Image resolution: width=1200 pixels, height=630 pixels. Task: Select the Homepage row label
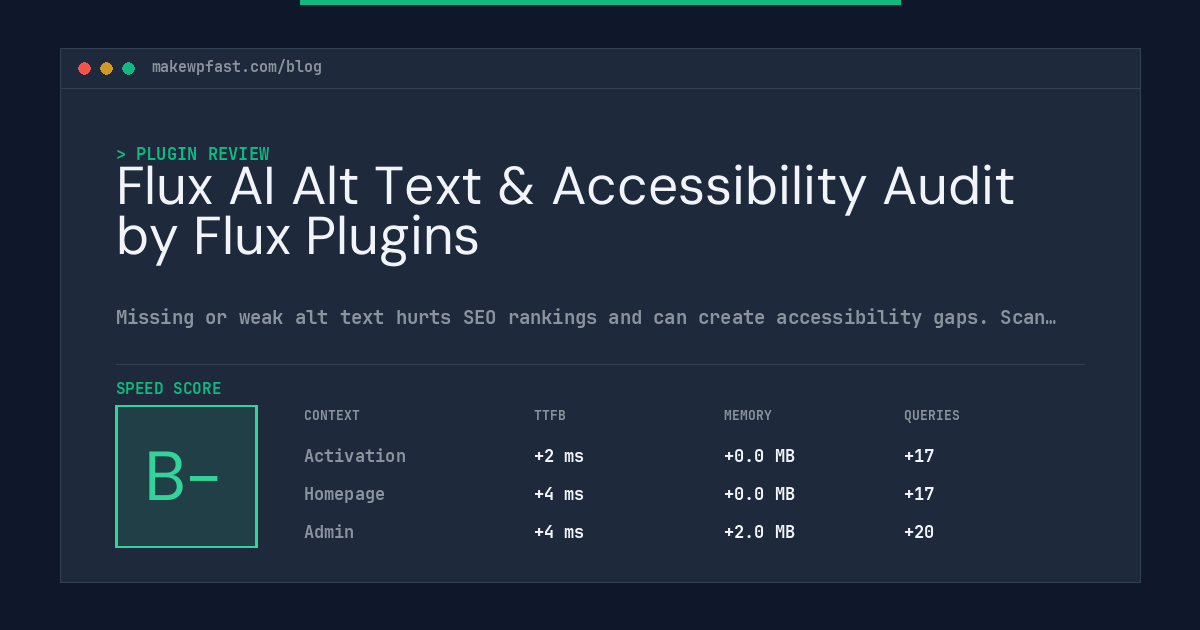pos(344,494)
